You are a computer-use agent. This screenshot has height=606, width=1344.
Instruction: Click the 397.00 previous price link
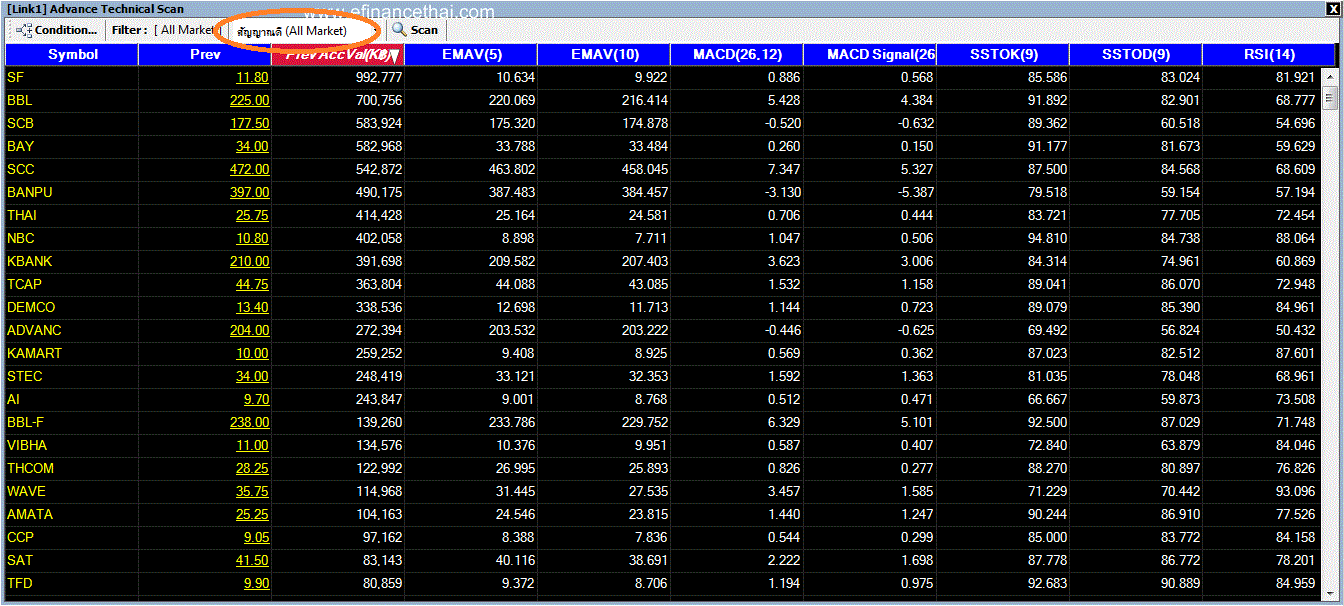[249, 192]
